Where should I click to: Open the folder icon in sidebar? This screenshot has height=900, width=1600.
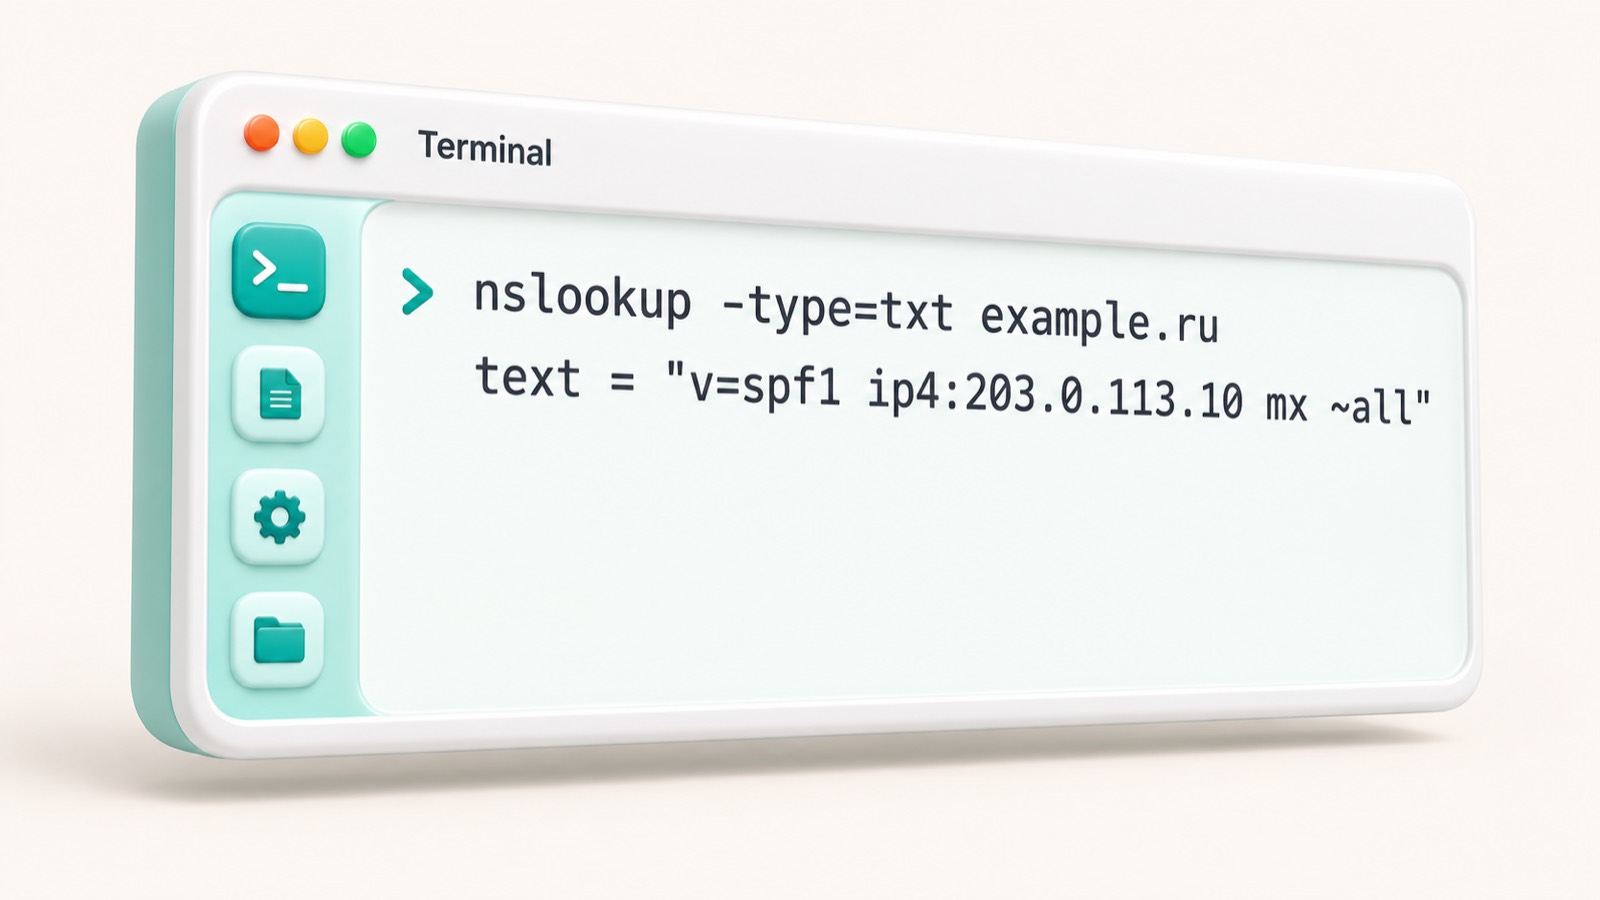click(x=279, y=640)
